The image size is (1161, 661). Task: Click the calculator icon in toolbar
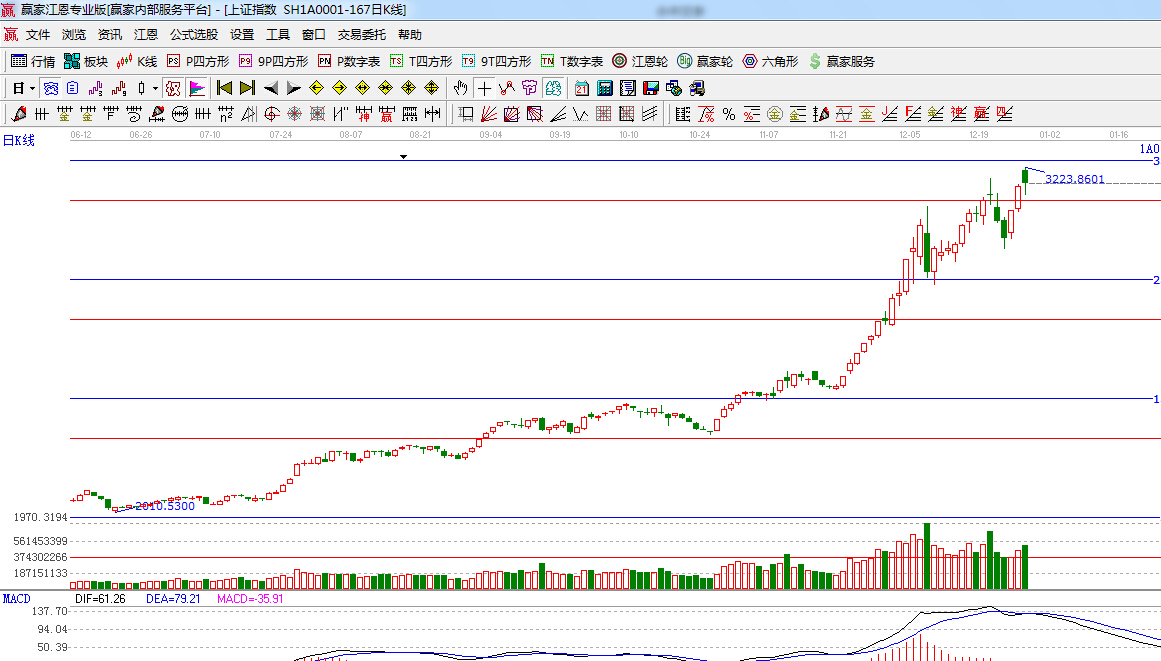coord(604,88)
